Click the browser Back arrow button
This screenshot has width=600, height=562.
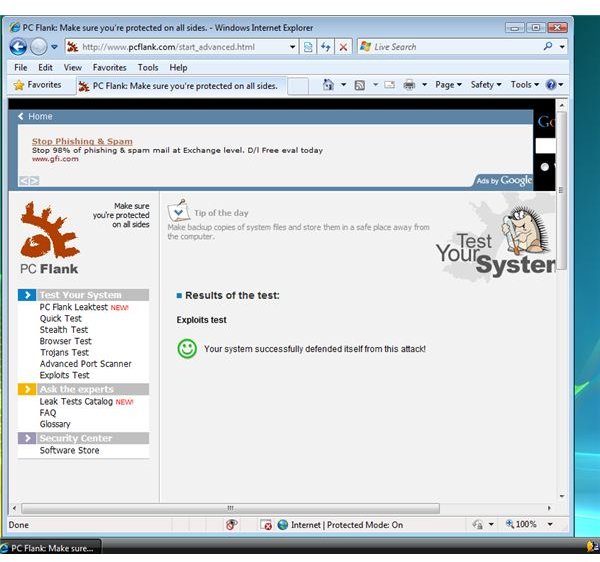click(x=18, y=47)
